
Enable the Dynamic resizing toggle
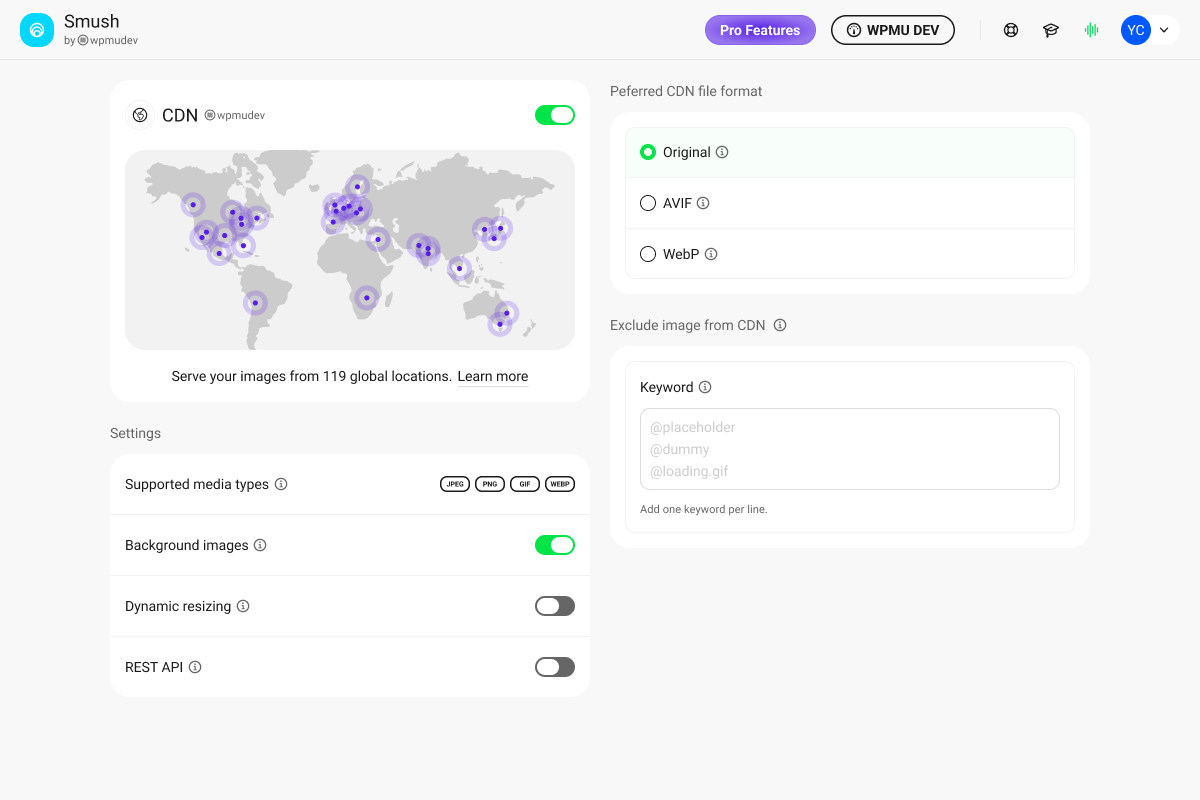pos(555,606)
